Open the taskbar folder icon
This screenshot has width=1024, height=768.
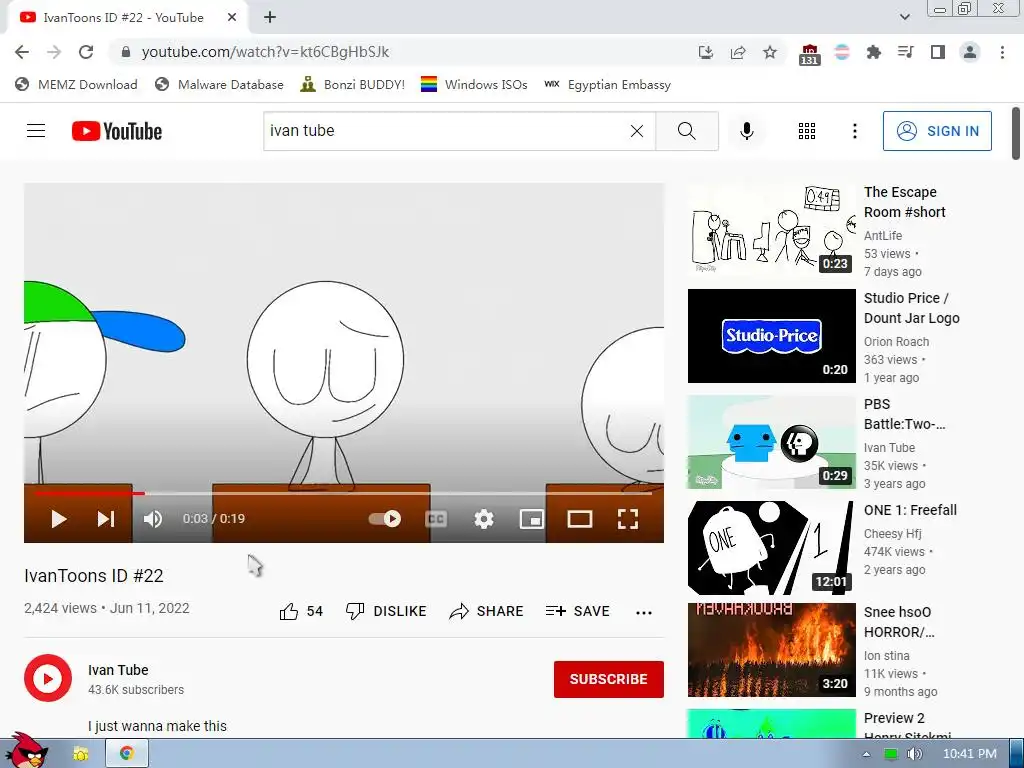pyautogui.click(x=80, y=754)
